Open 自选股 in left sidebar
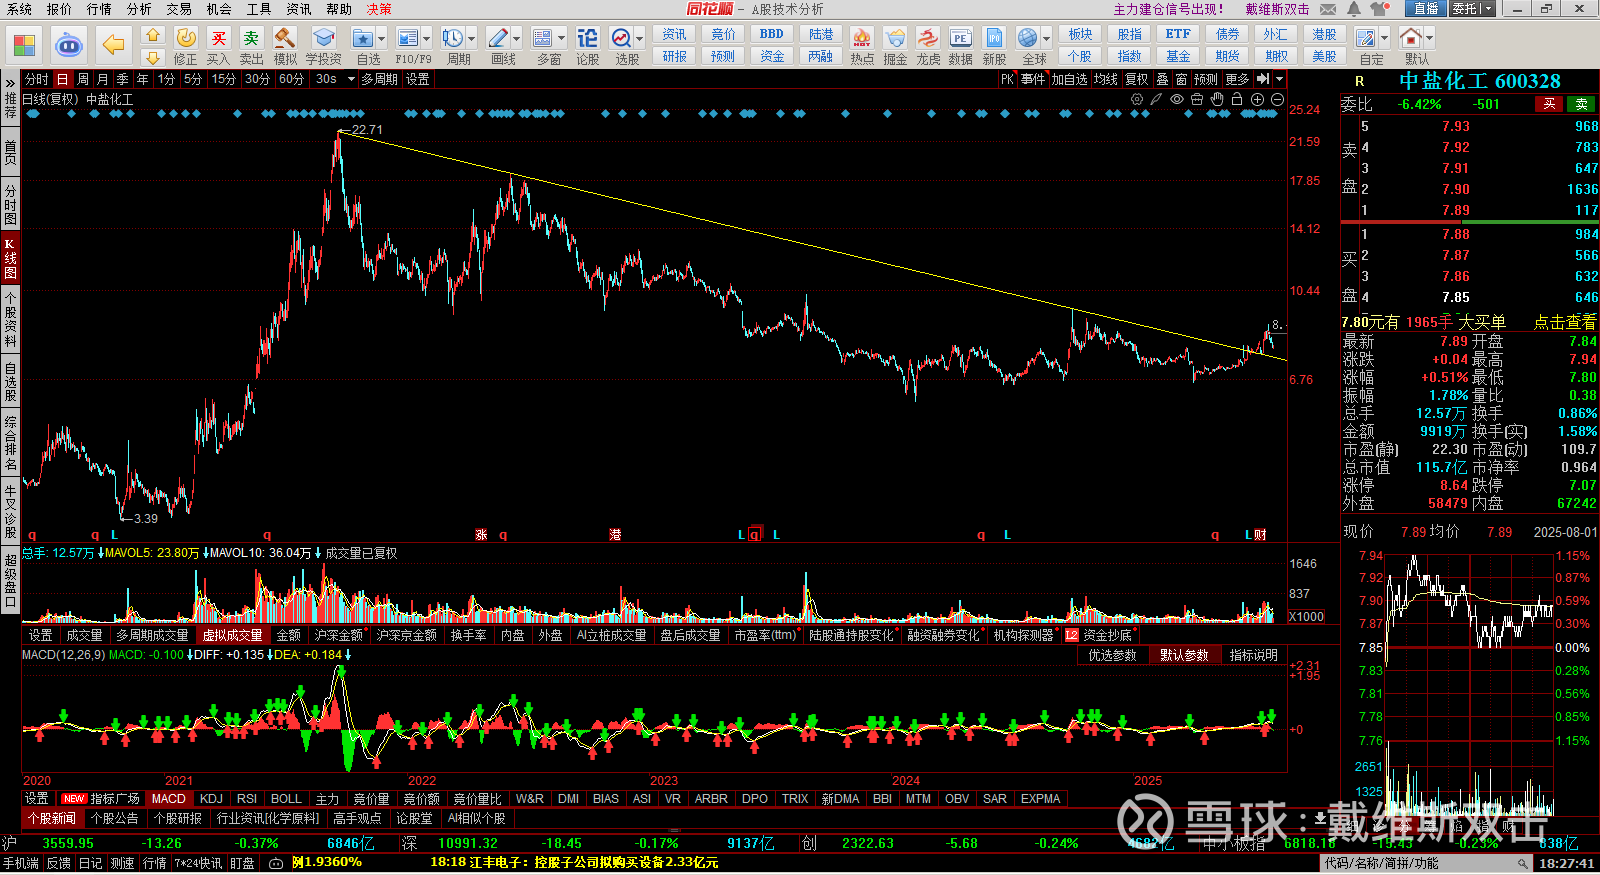This screenshot has height=875, width=1600. click(x=10, y=381)
